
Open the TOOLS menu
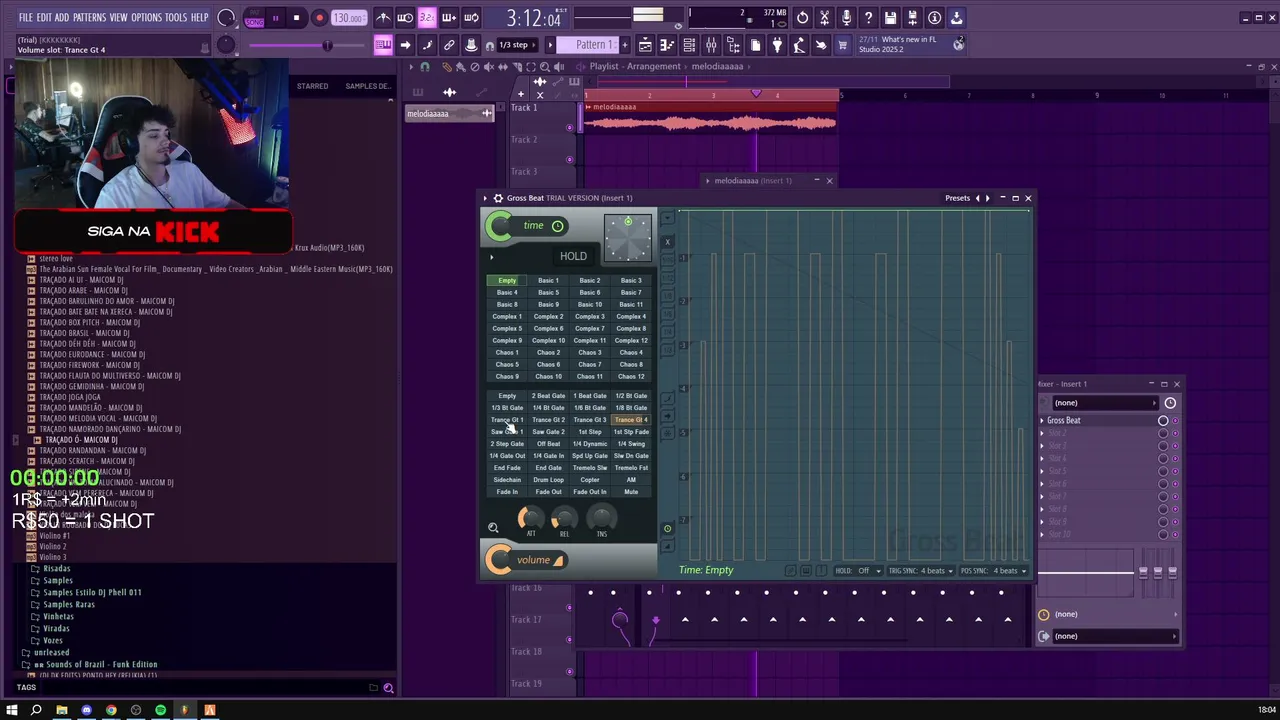coord(175,18)
